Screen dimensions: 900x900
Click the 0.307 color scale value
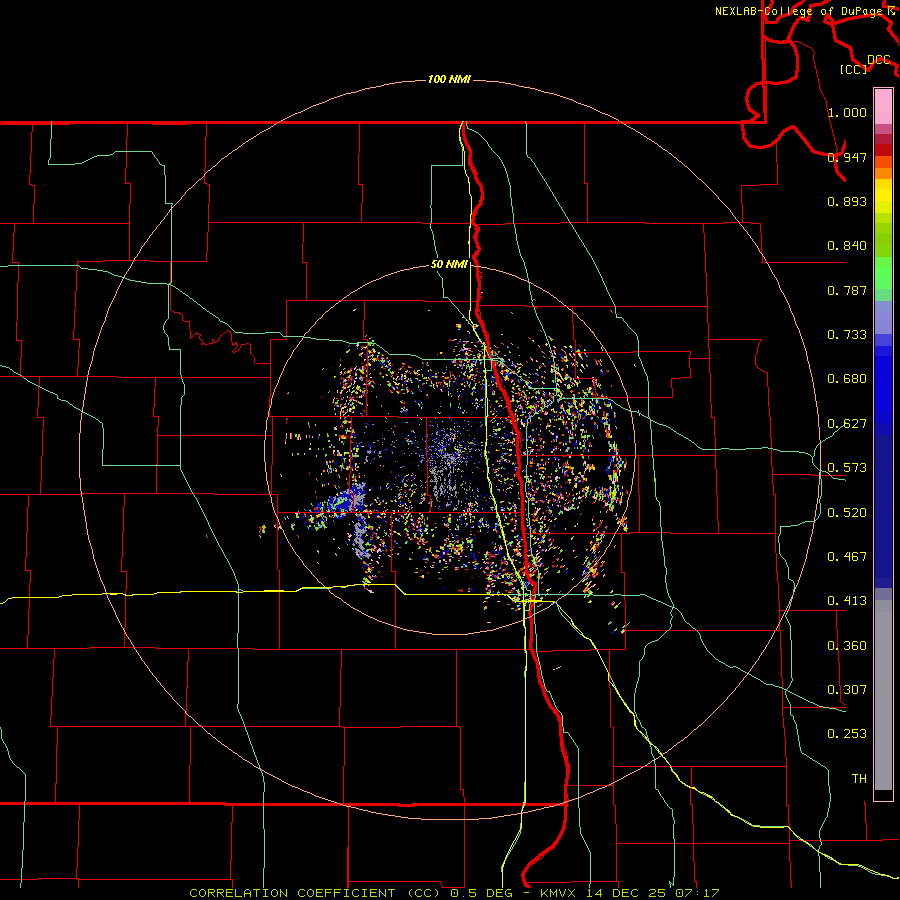point(847,689)
